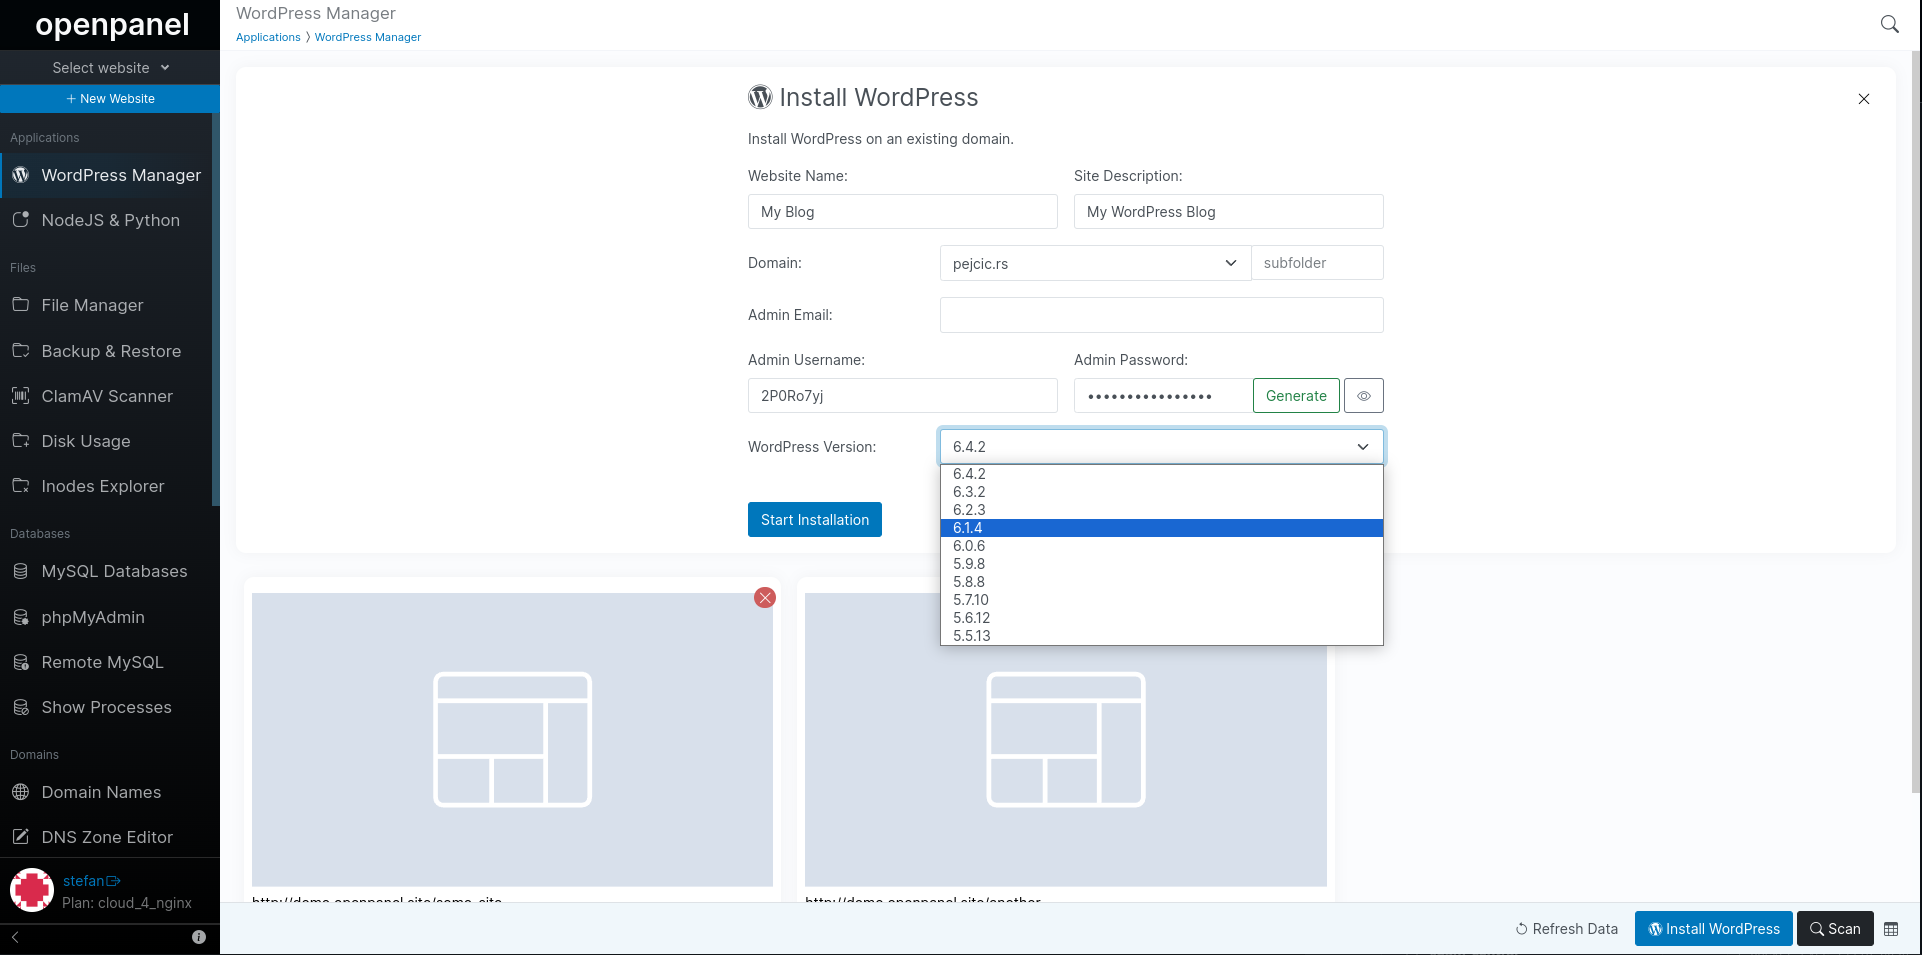The height and width of the screenshot is (955, 1922).
Task: Click the WordPress Manager sidebar logo icon
Action: tap(20, 175)
